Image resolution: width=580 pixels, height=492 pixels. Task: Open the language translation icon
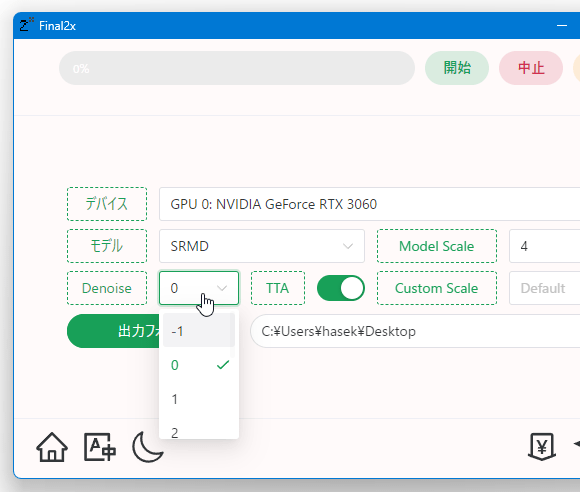pyautogui.click(x=100, y=447)
